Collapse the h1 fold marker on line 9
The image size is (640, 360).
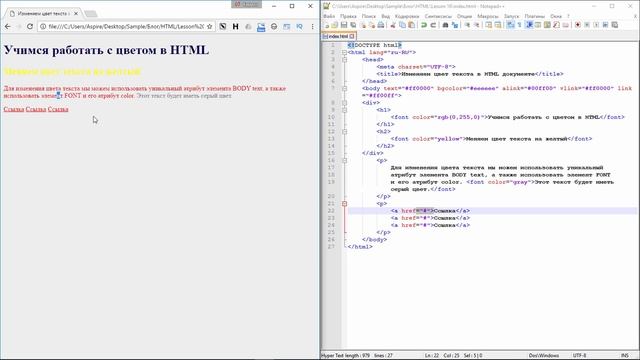point(344,110)
